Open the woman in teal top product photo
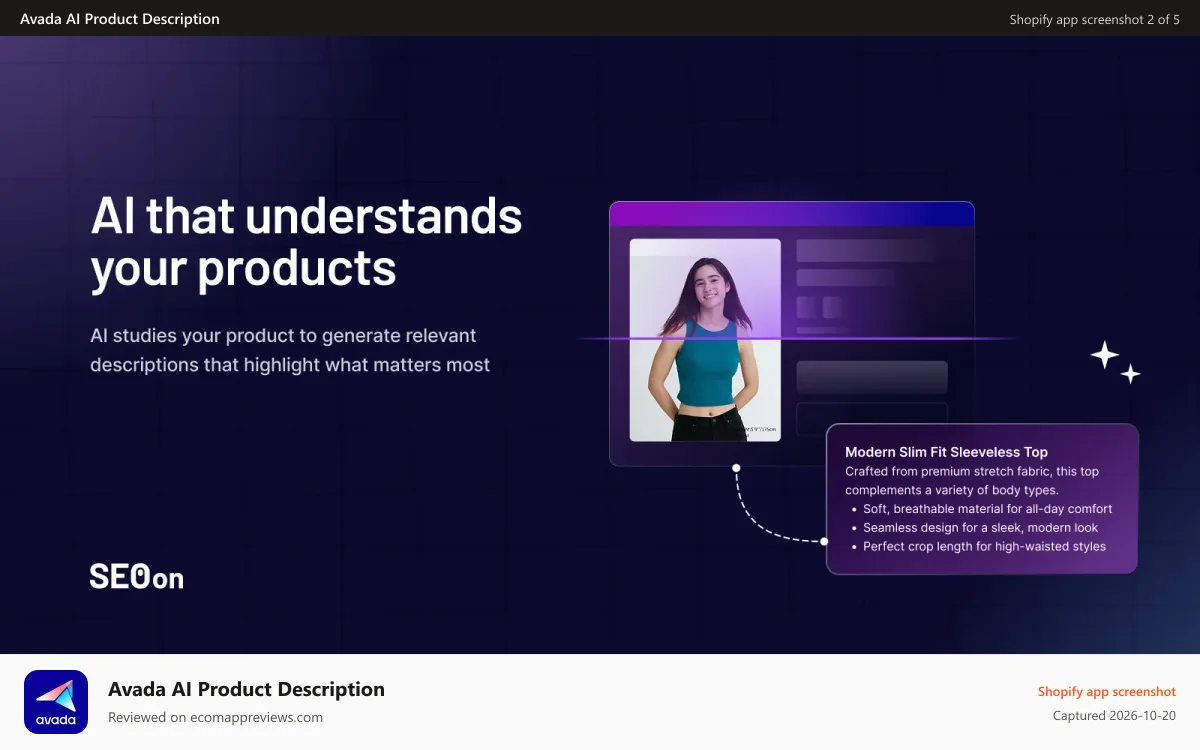1200x750 pixels. 705,340
